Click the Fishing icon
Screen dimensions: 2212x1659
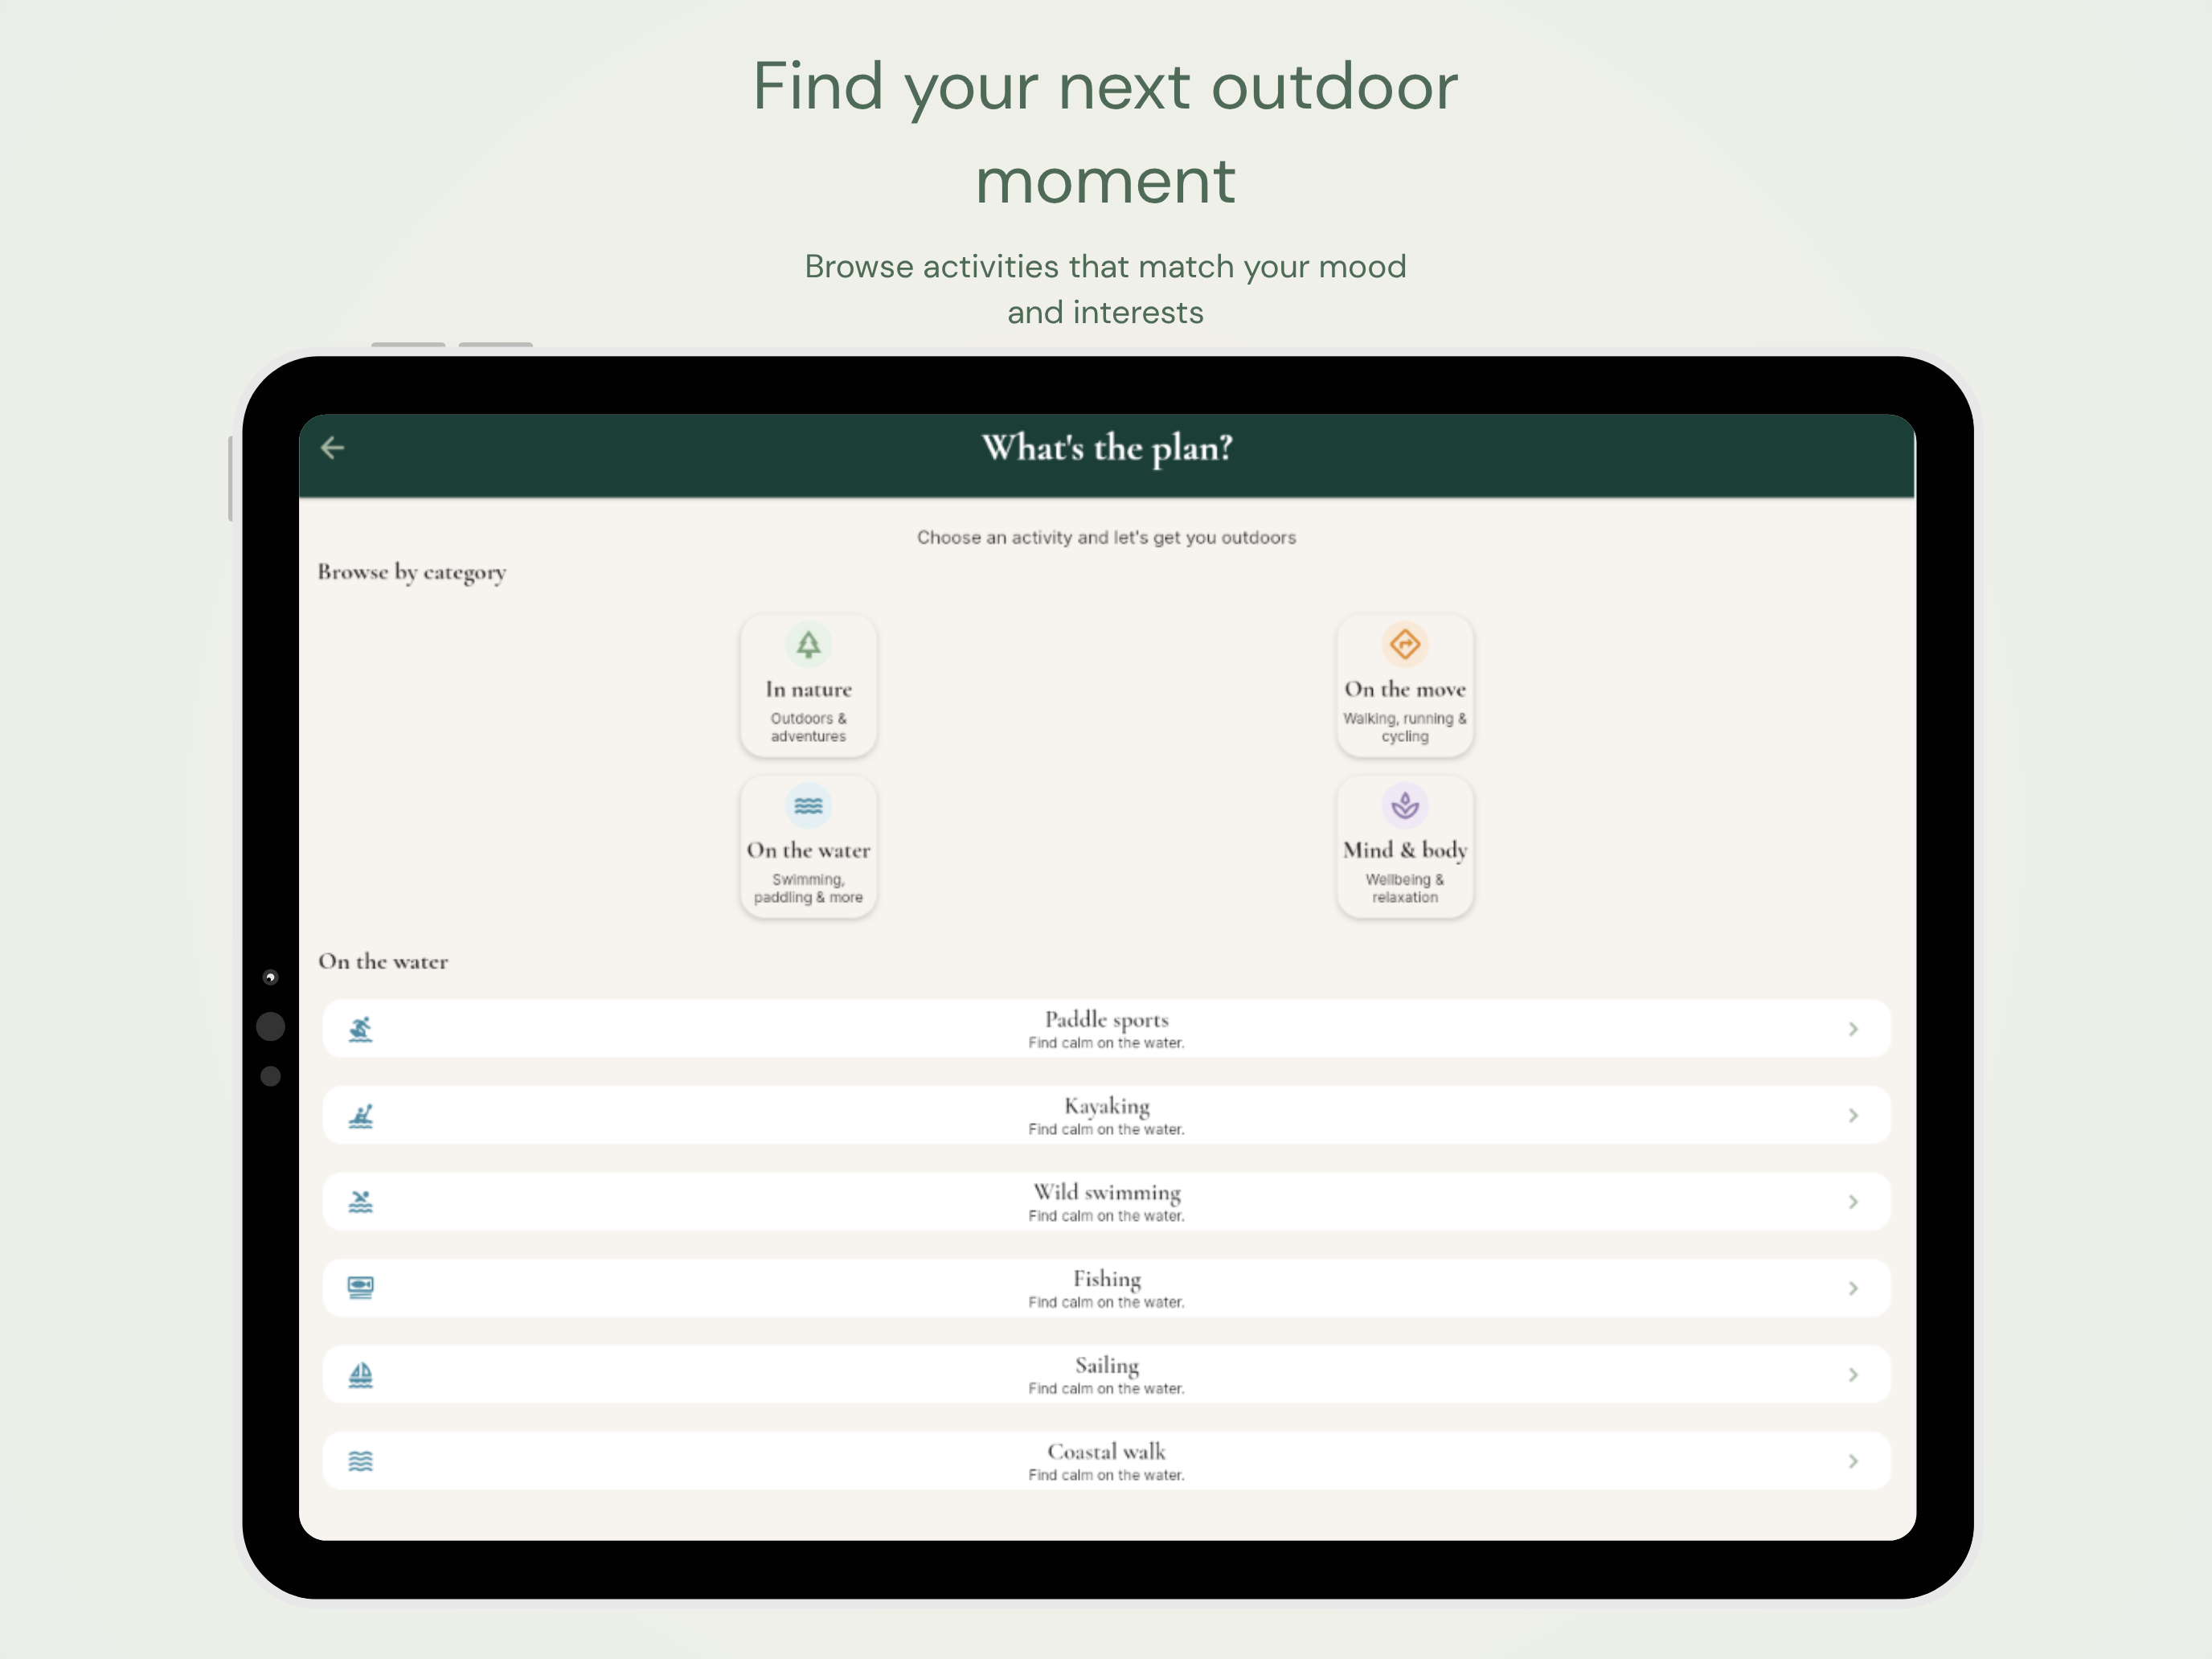point(361,1288)
